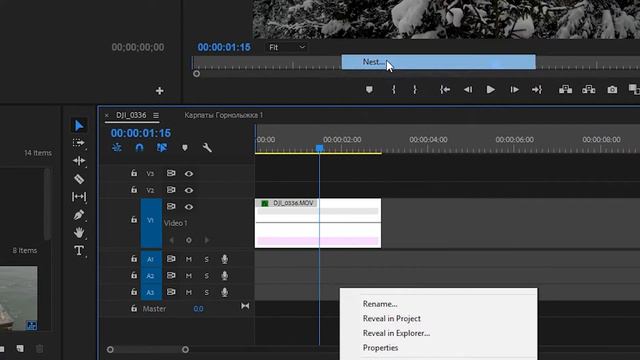
Task: Toggle V2 track lock
Action: 134,190
